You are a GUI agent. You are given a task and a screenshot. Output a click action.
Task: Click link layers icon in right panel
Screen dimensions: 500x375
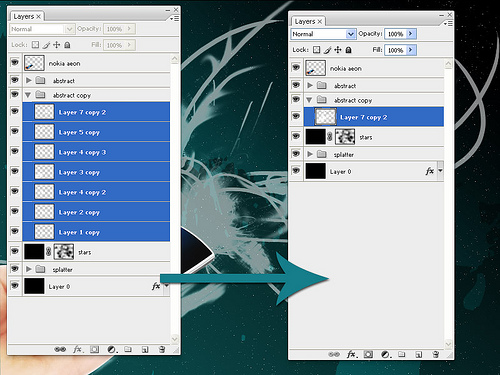click(x=334, y=354)
